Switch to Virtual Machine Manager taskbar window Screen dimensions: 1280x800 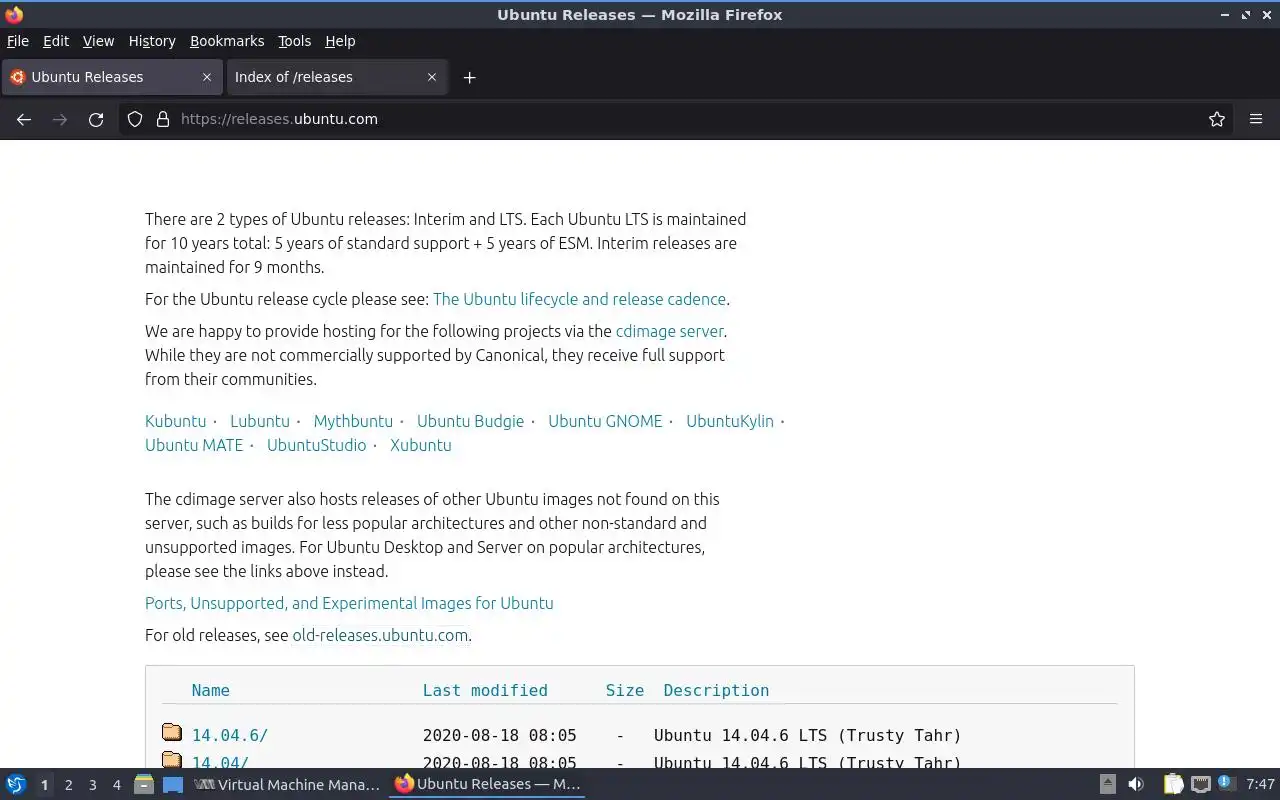(x=287, y=784)
